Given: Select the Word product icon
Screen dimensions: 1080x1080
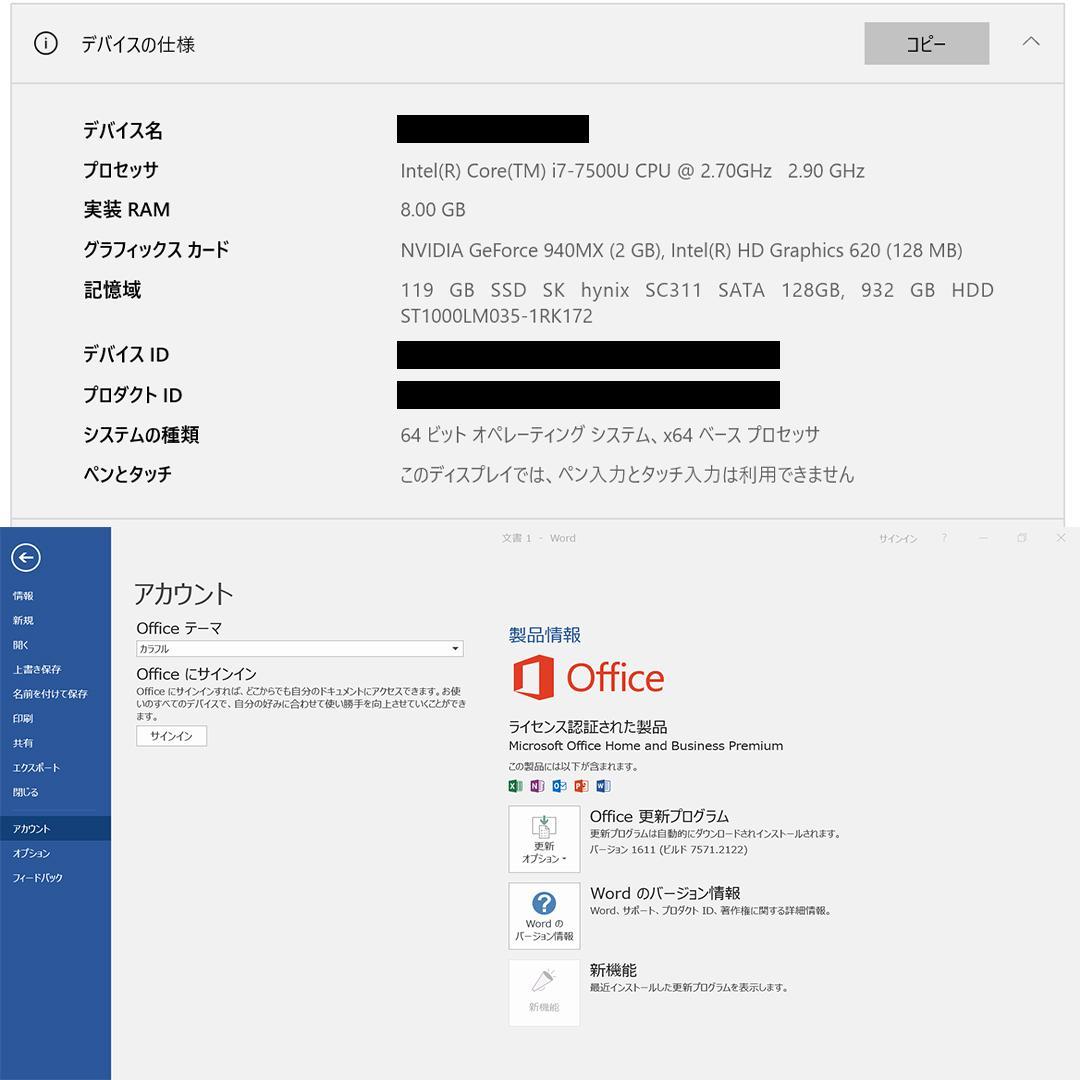Looking at the screenshot, I should (603, 786).
